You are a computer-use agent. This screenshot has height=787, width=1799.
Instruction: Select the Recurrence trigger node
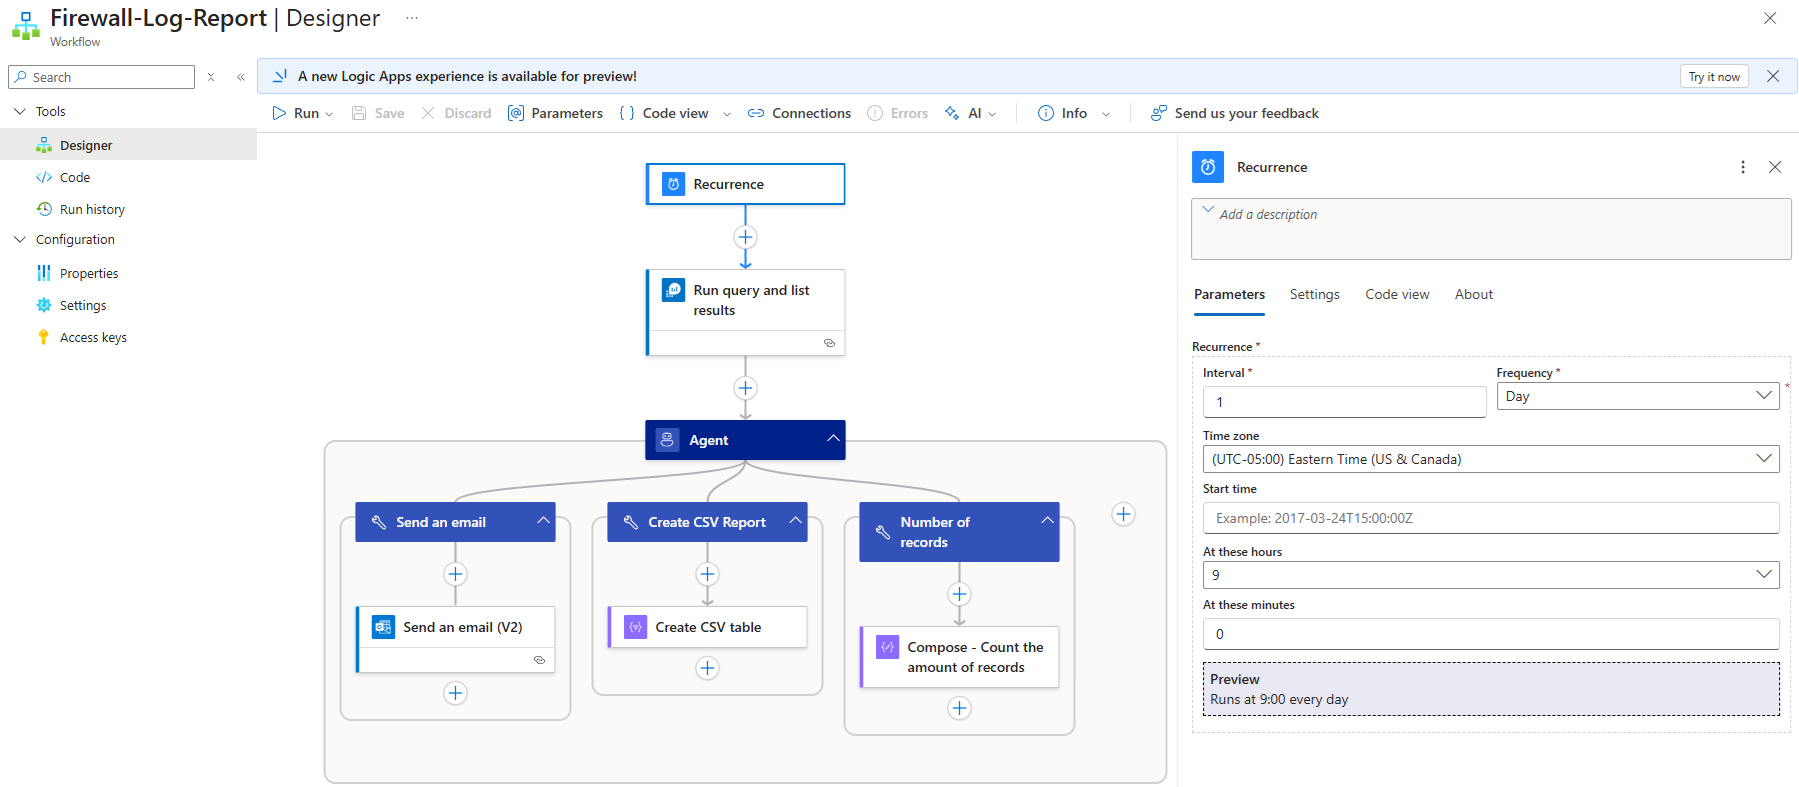(745, 184)
